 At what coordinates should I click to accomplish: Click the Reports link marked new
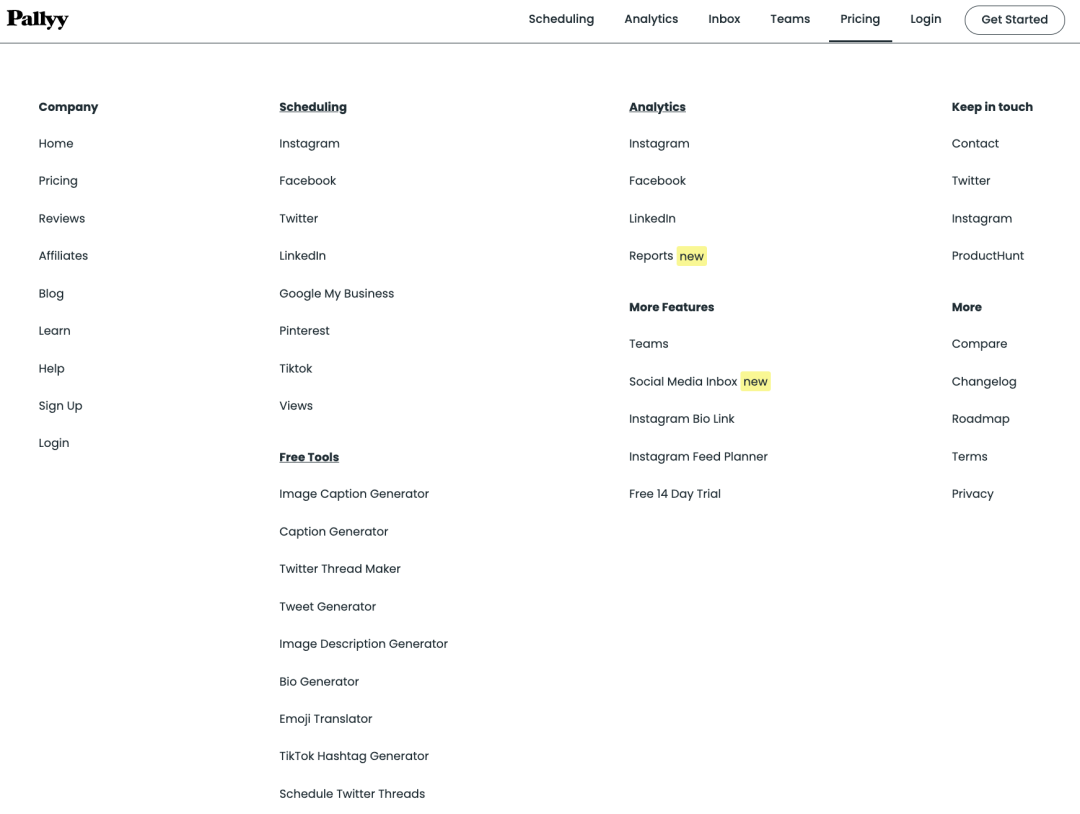[x=651, y=256]
